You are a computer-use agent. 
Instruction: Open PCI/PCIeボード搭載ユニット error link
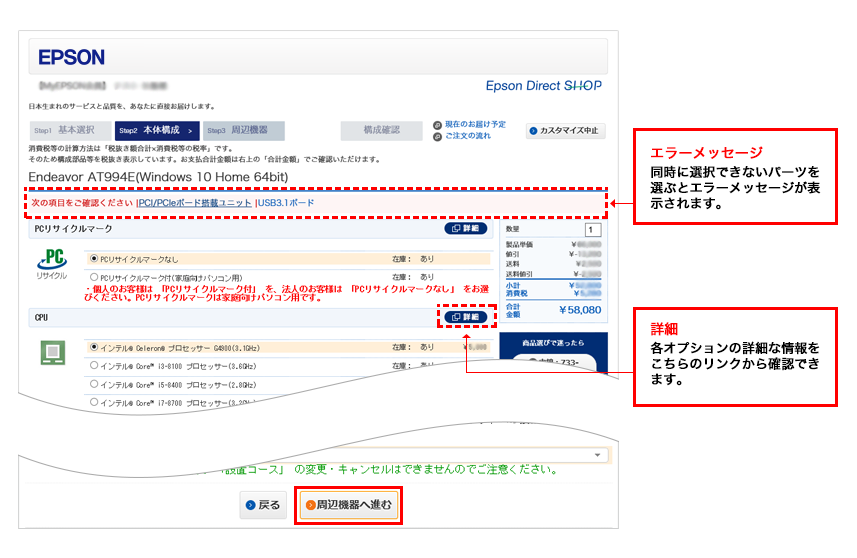click(195, 203)
